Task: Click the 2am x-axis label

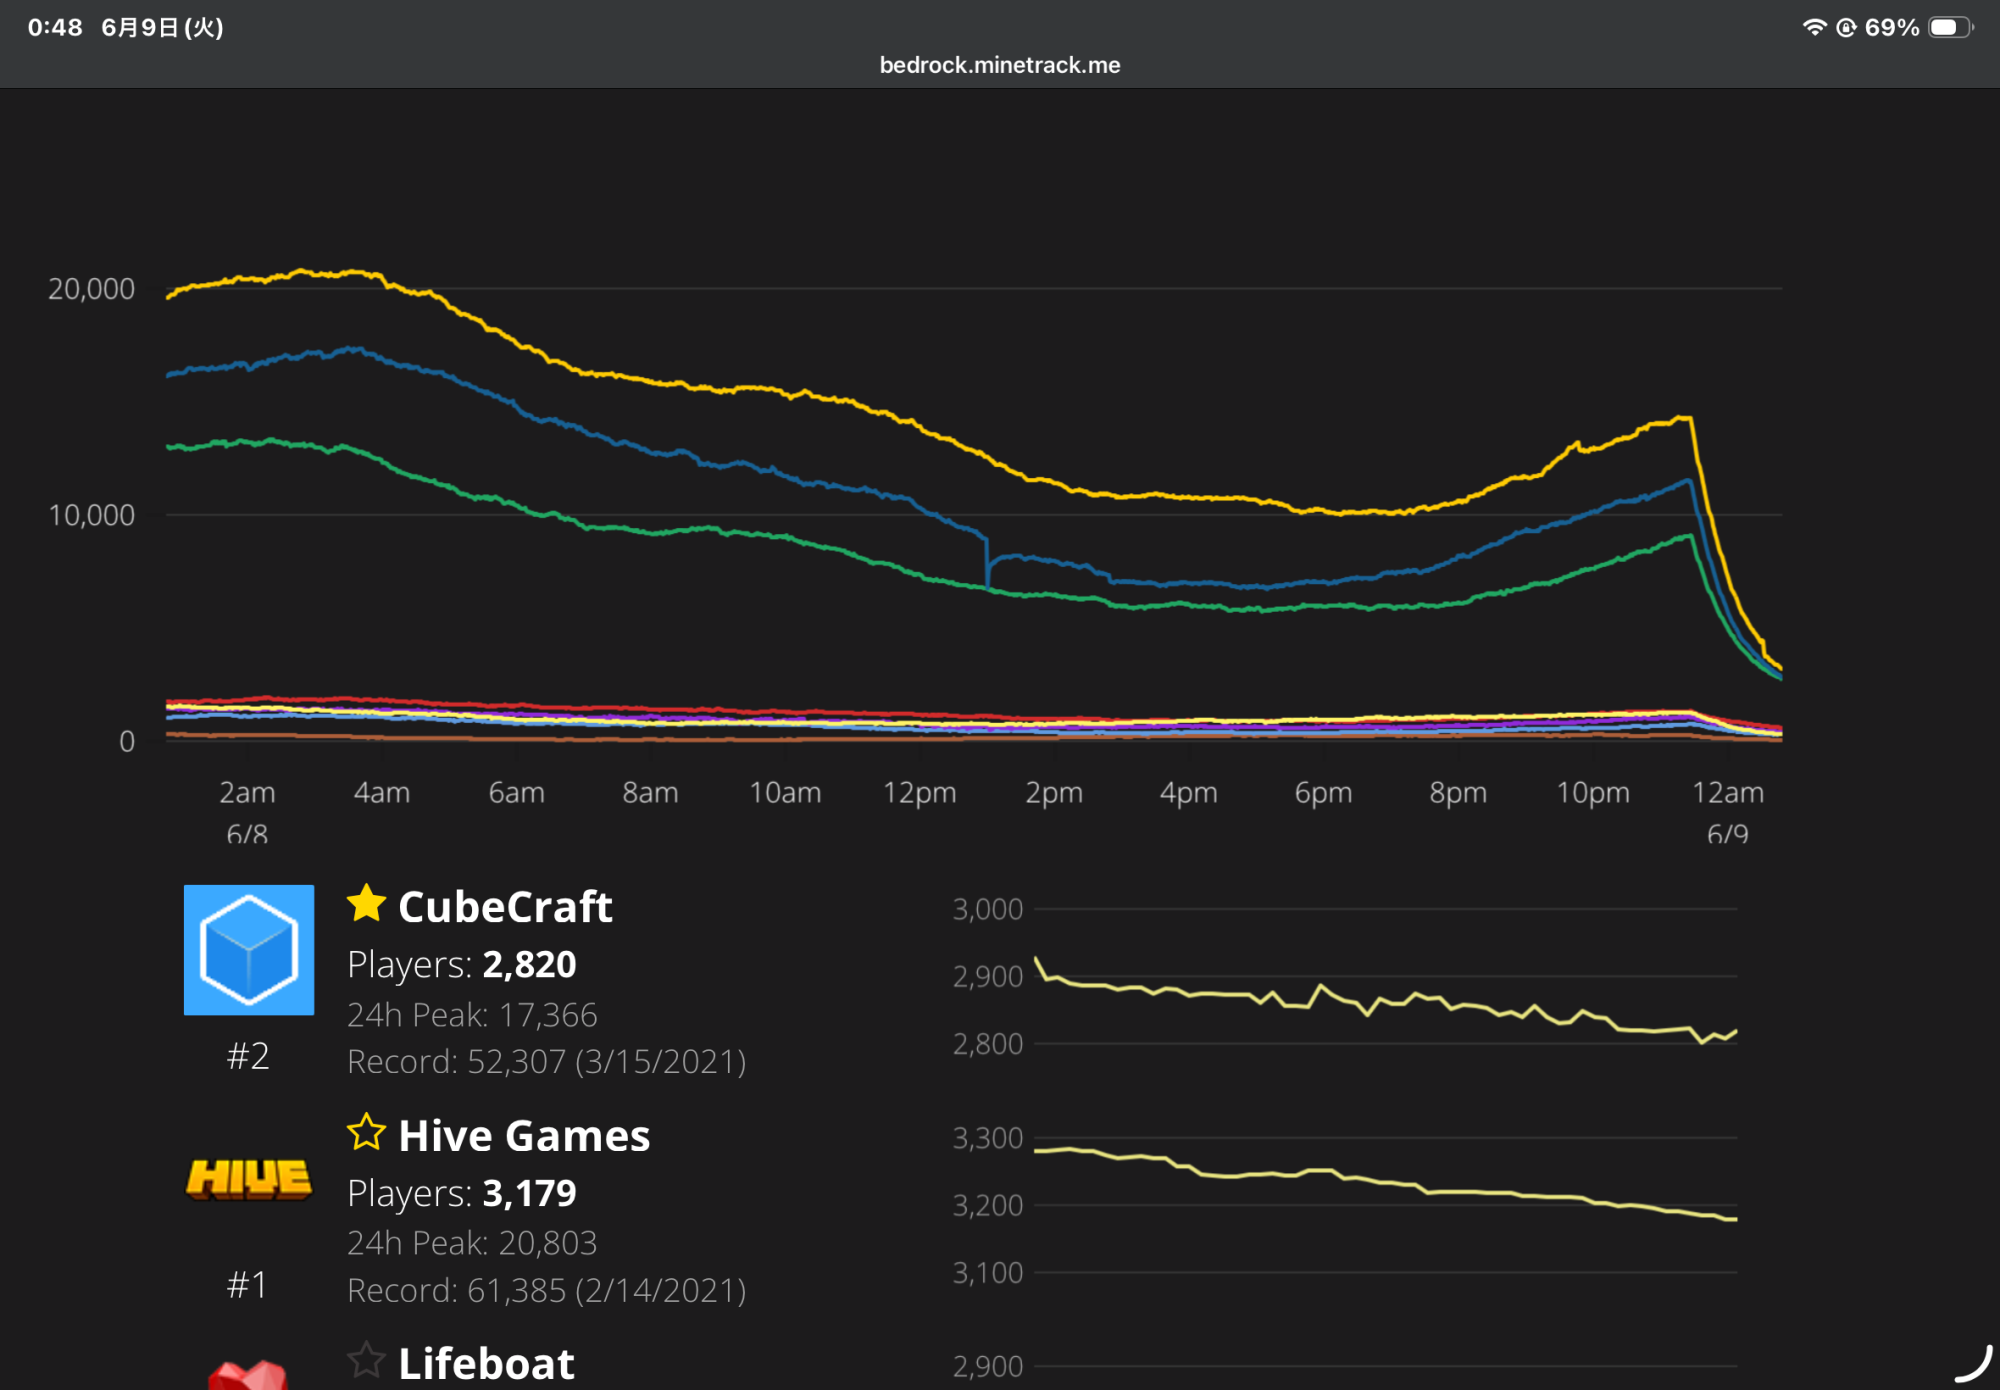Action: (247, 793)
